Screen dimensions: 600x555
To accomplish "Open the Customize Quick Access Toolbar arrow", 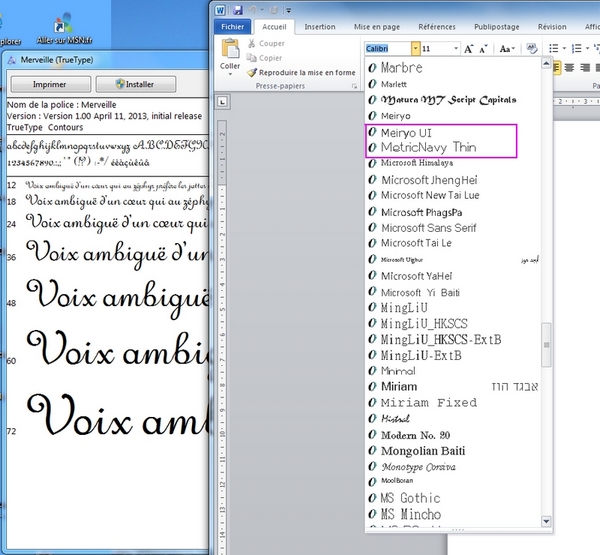I will 289,11.
